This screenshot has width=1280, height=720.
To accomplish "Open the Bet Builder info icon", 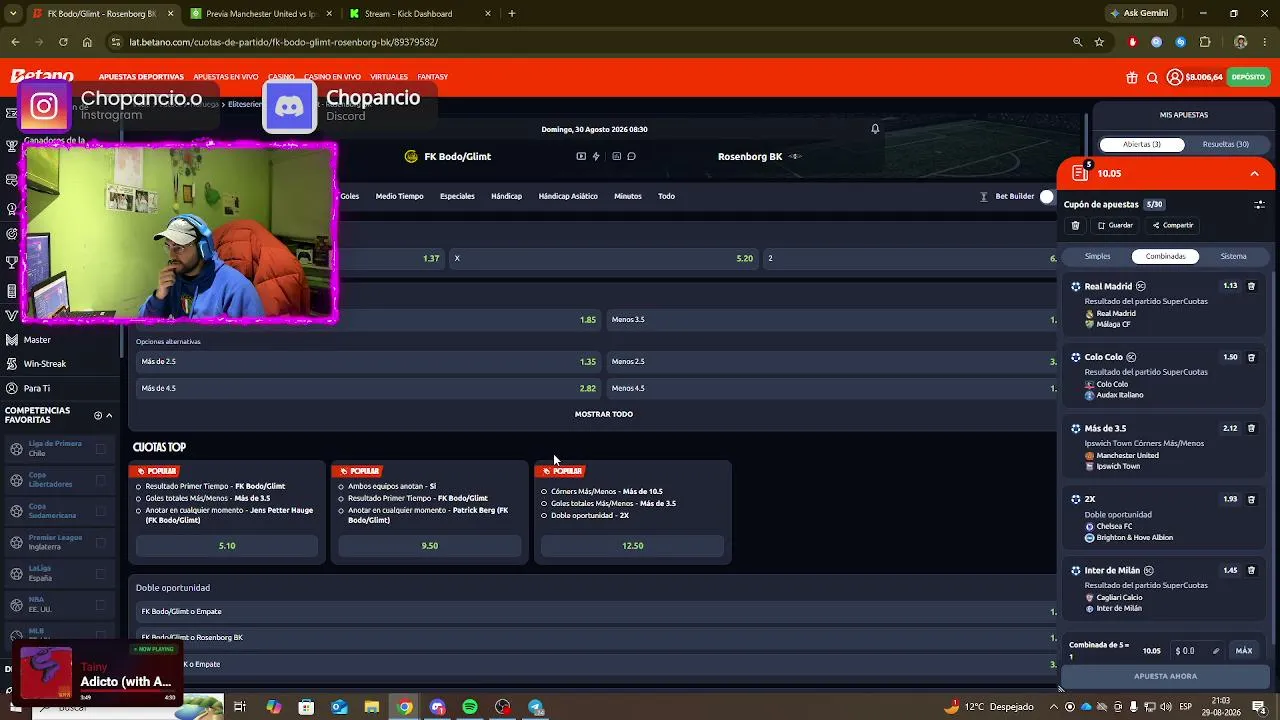I will tap(984, 196).
